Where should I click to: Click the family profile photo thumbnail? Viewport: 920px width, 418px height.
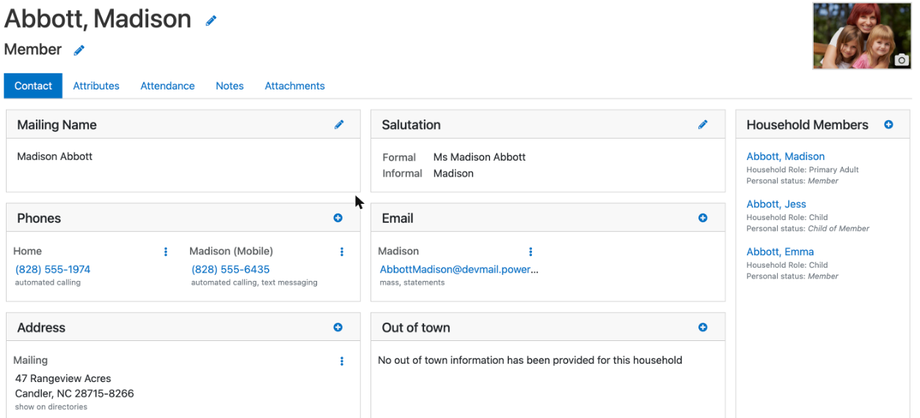(x=861, y=36)
